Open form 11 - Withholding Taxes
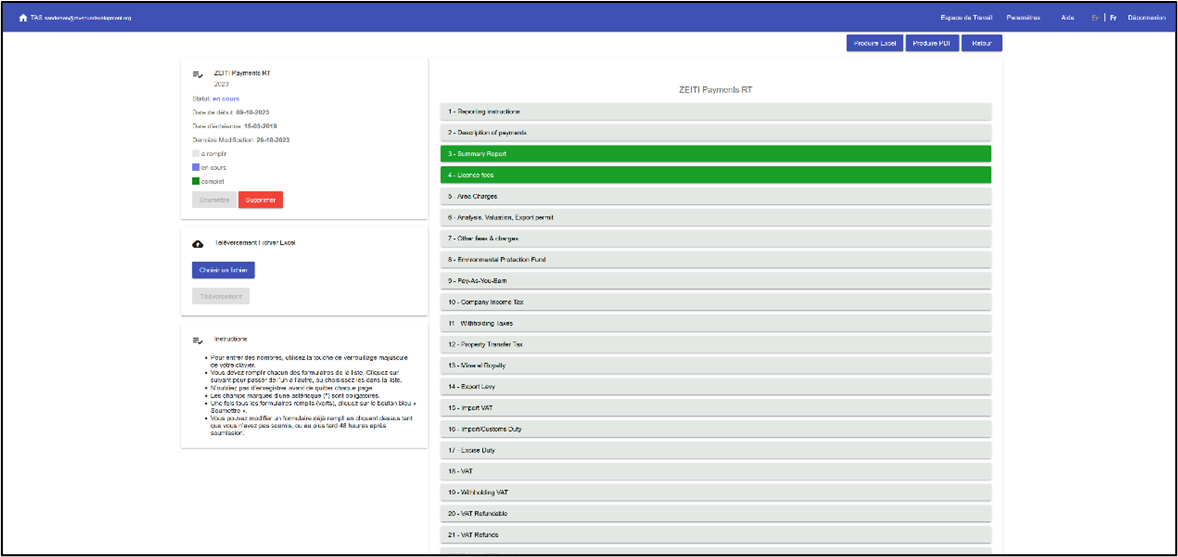Viewport: 1178px width, 557px height. 715,323
